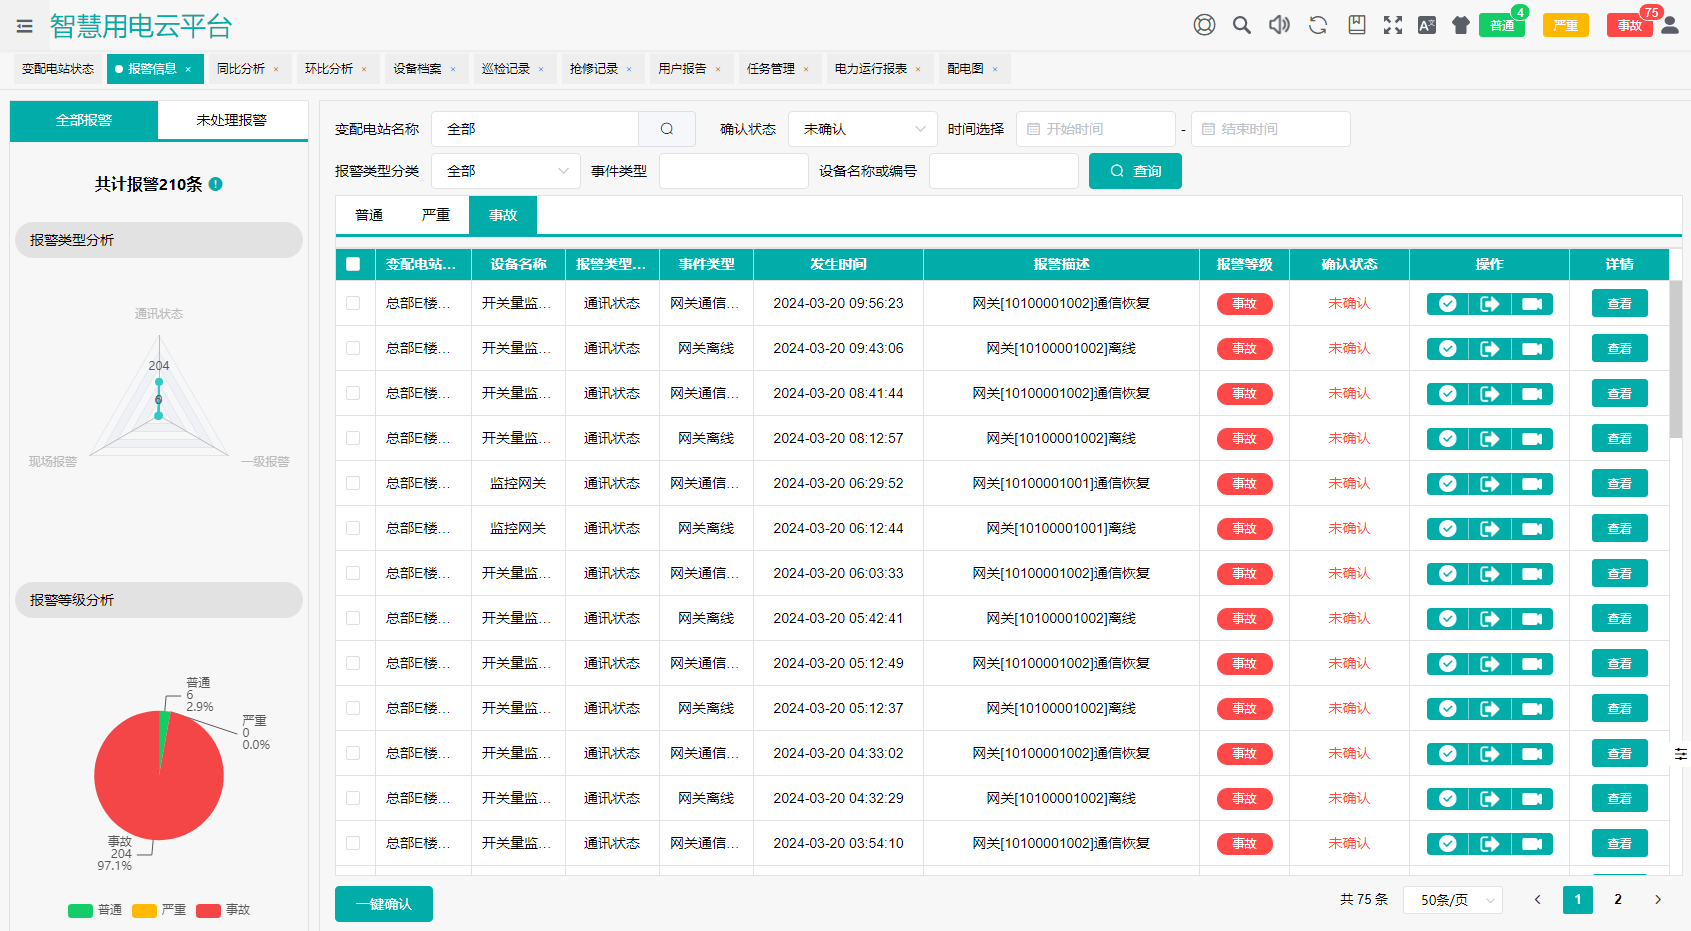Image resolution: width=1691 pixels, height=931 pixels.
Task: Open the language translation icon
Action: (x=1427, y=25)
